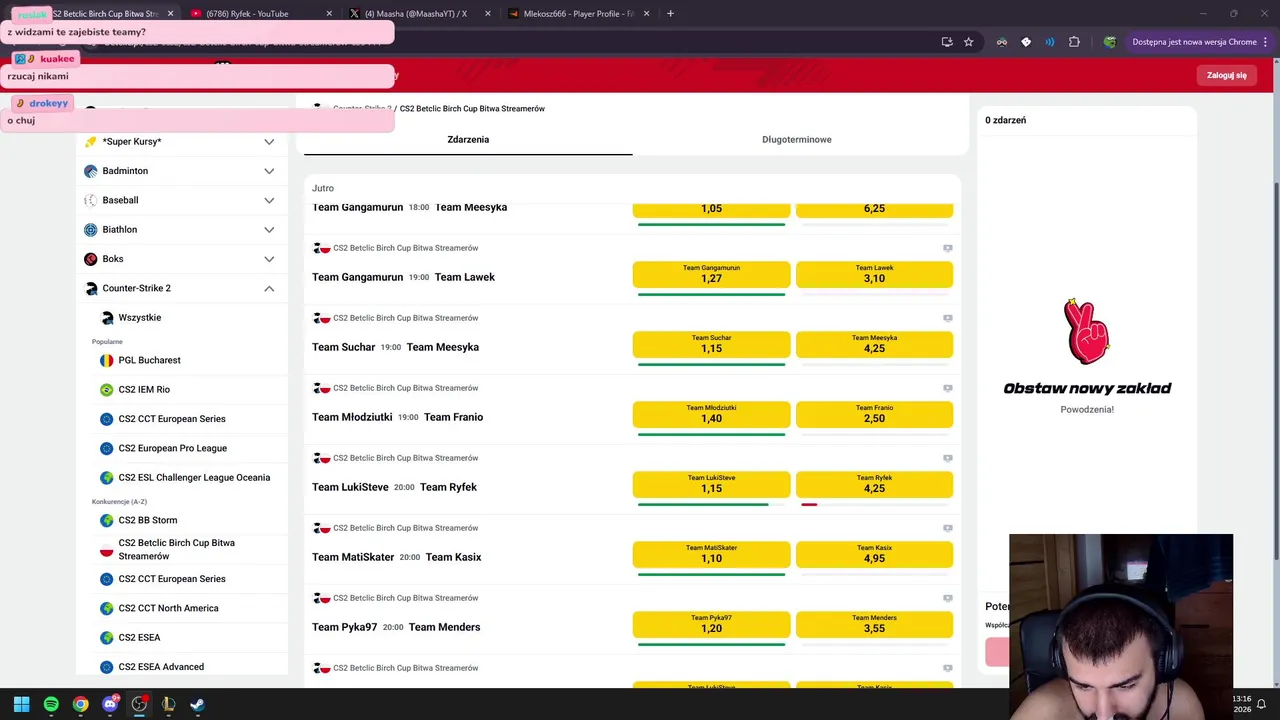Collapse the Counter-Strike 2 category chevron
This screenshot has width=1280, height=720.
[x=269, y=288]
